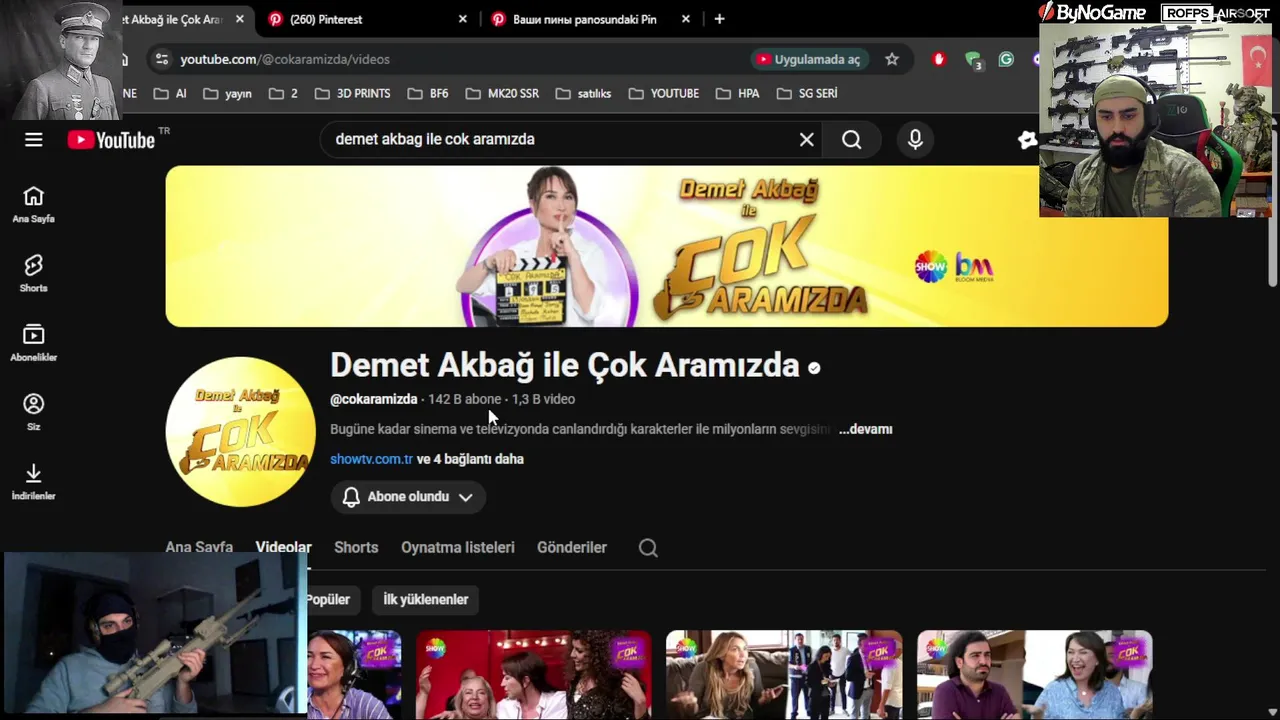The height and width of the screenshot is (720, 1280).
Task: Open the Siz section in the sidebar
Action: click(33, 411)
